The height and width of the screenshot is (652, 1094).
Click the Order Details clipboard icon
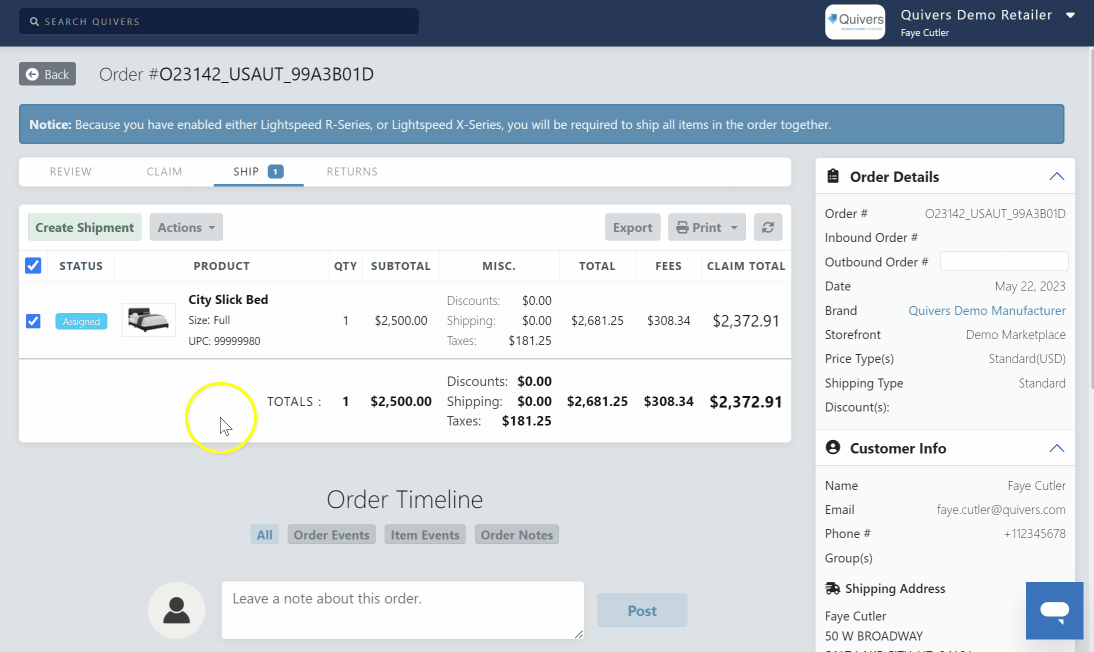tap(833, 177)
